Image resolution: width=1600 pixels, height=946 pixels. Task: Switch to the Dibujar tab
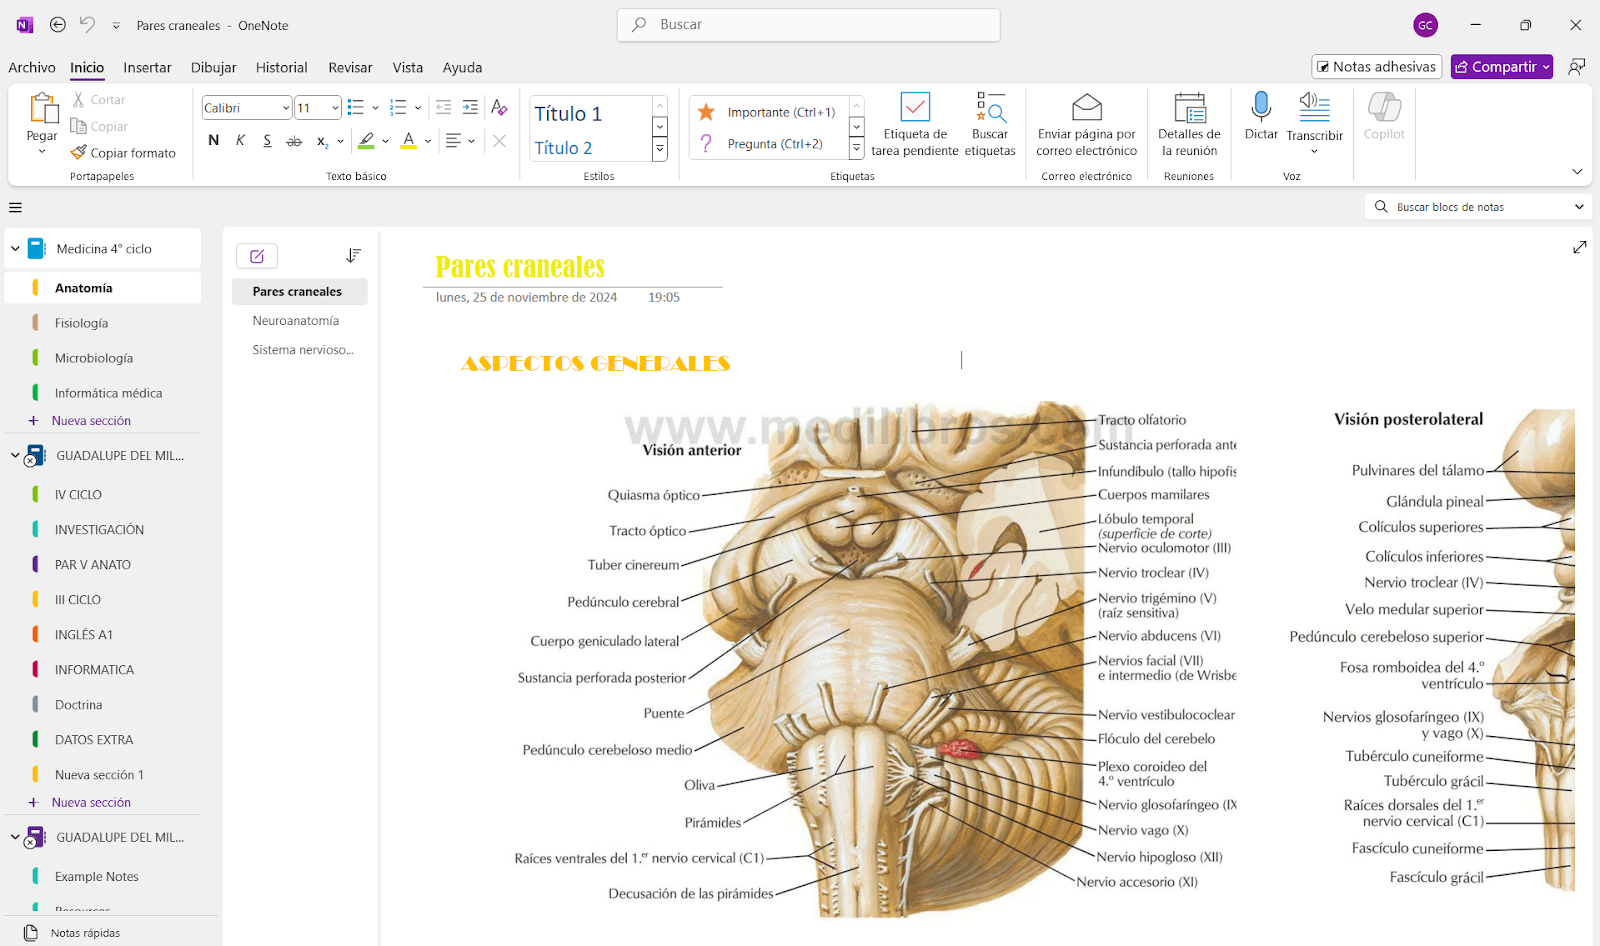214,67
